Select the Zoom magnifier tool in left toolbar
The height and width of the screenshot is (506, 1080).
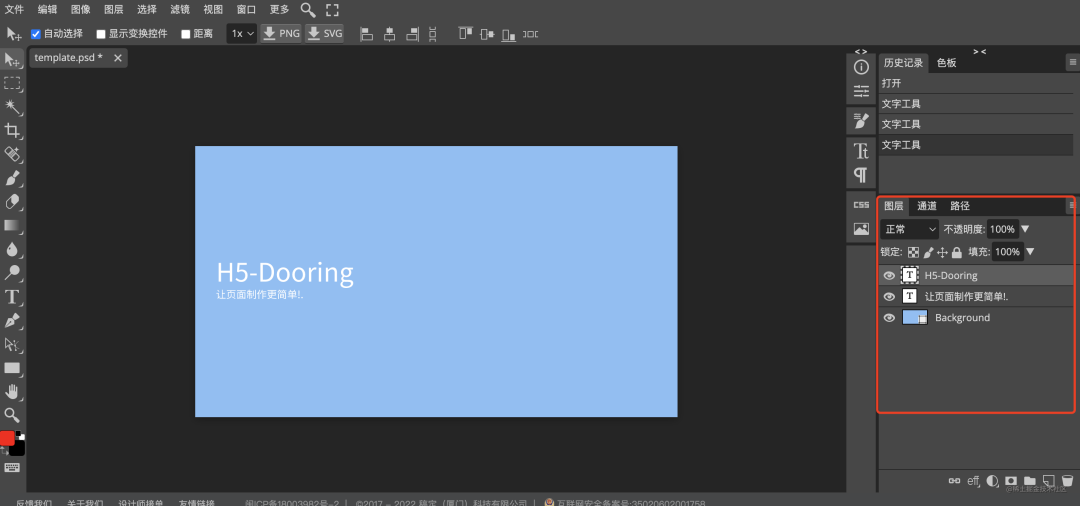[x=12, y=414]
